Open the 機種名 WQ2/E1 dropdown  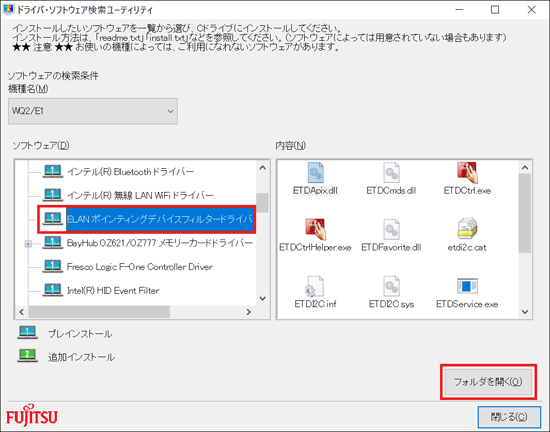pyautogui.click(x=93, y=111)
